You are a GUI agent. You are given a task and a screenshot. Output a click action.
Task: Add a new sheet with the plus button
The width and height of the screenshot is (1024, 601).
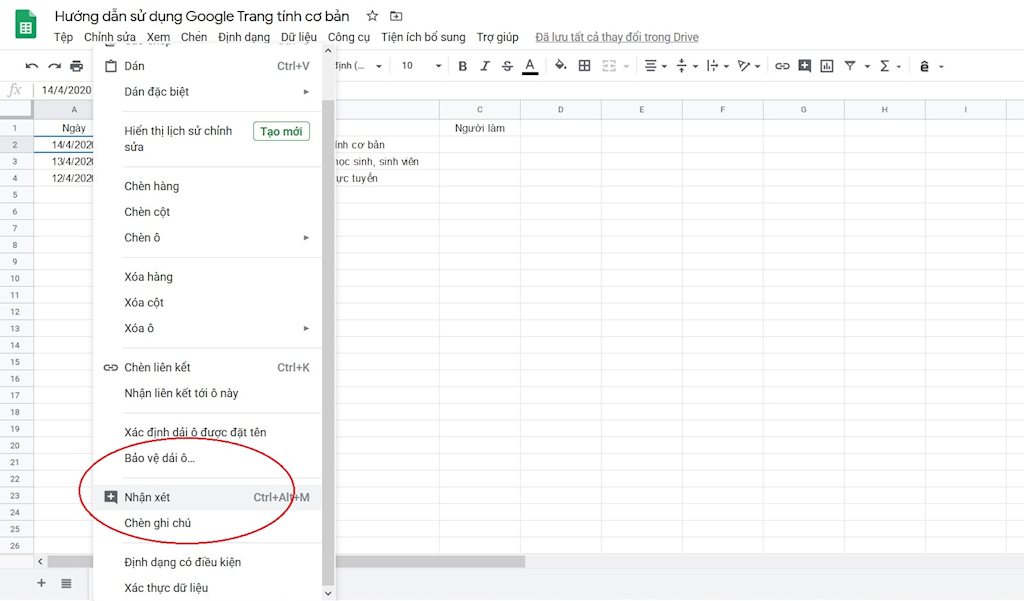point(41,583)
